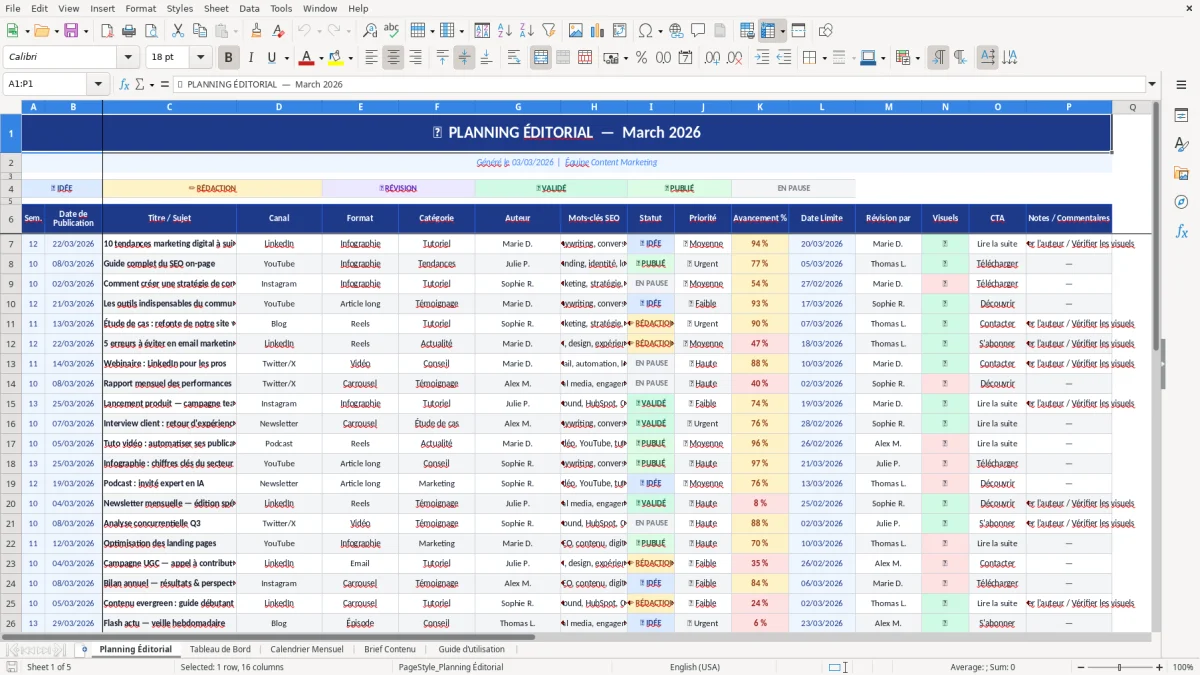This screenshot has height=675, width=1200.
Task: Apply percent number format
Action: click(x=641, y=58)
